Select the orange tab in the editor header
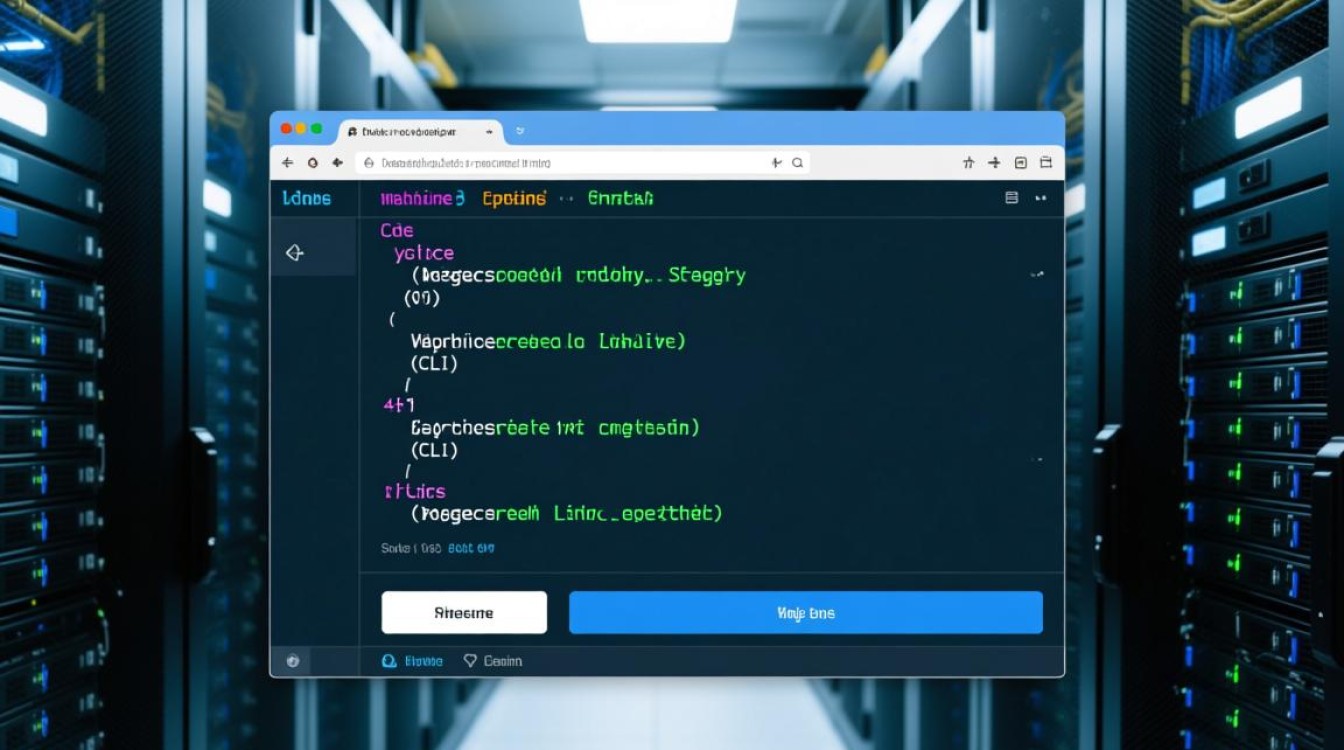The width and height of the screenshot is (1344, 750). coord(514,198)
